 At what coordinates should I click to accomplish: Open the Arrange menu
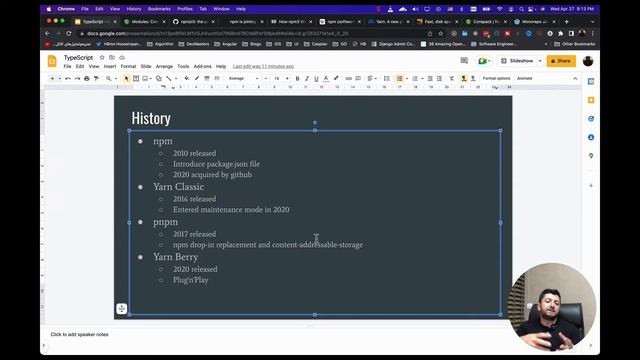click(164, 66)
